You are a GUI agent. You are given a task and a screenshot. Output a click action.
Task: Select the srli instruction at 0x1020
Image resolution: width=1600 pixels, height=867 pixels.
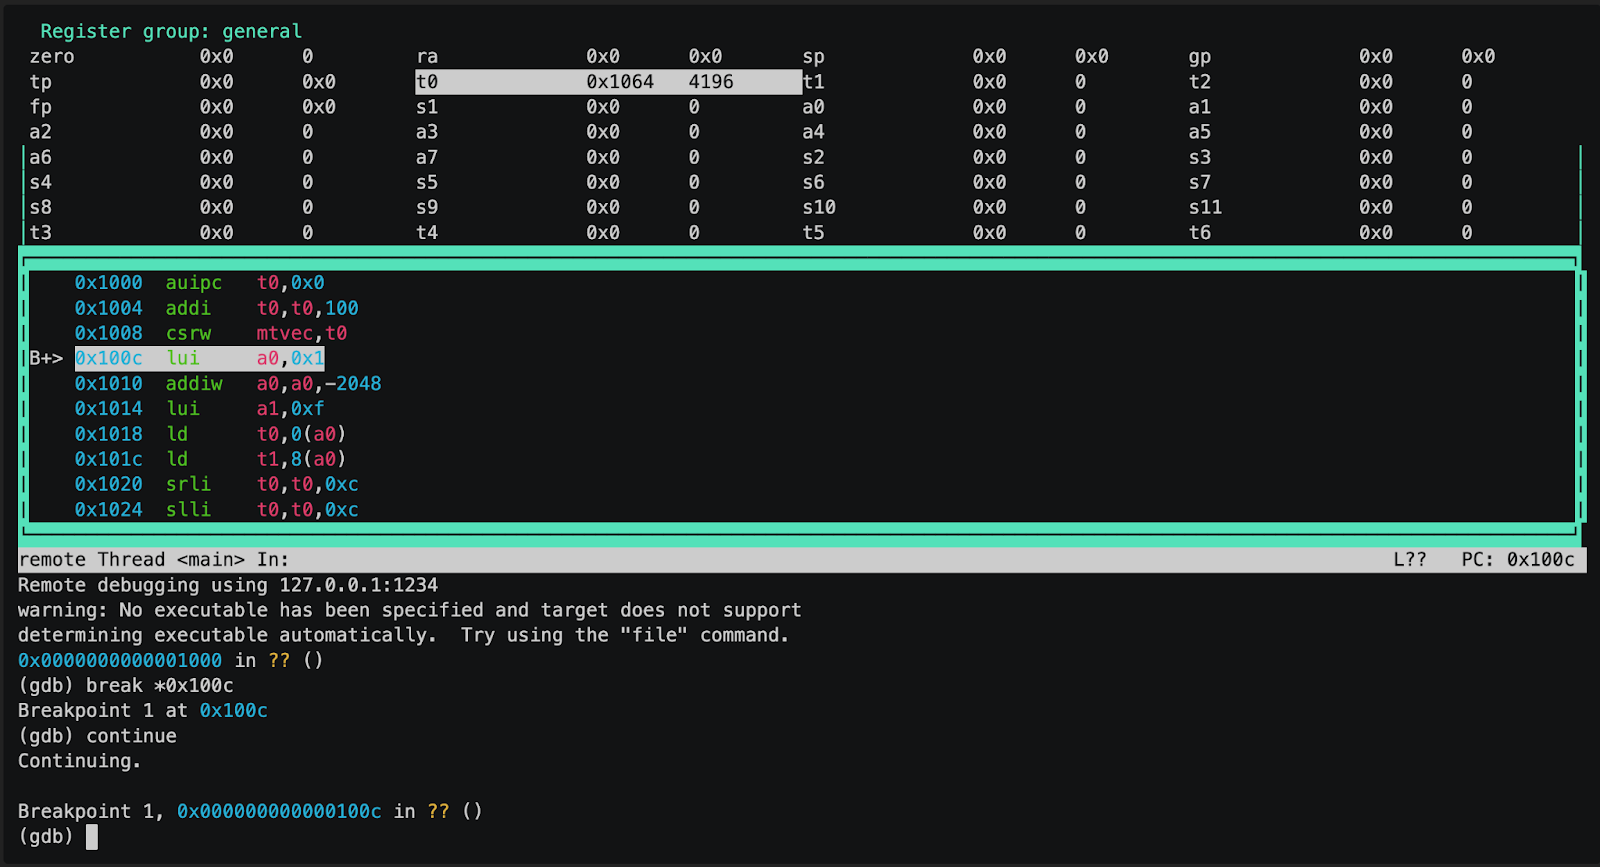pos(216,484)
